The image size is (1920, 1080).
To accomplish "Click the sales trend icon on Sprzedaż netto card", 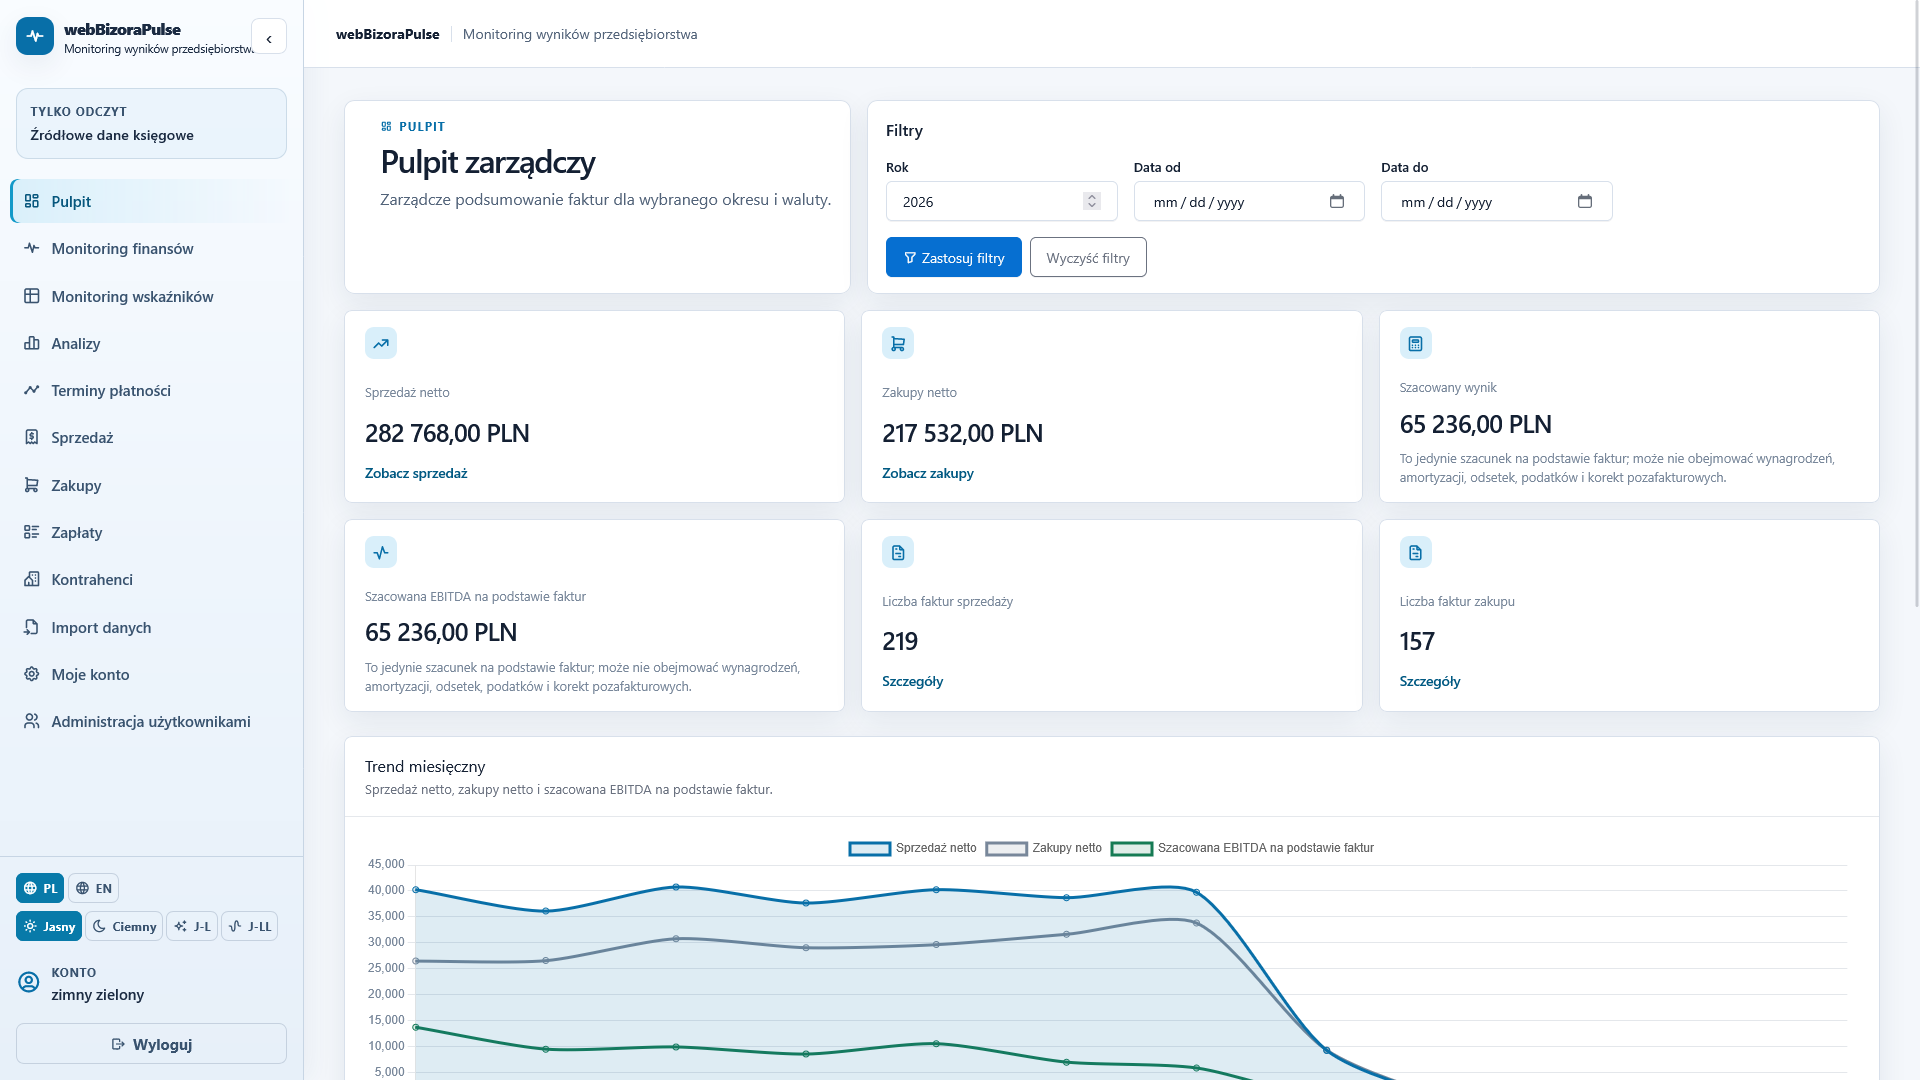I will coord(381,343).
